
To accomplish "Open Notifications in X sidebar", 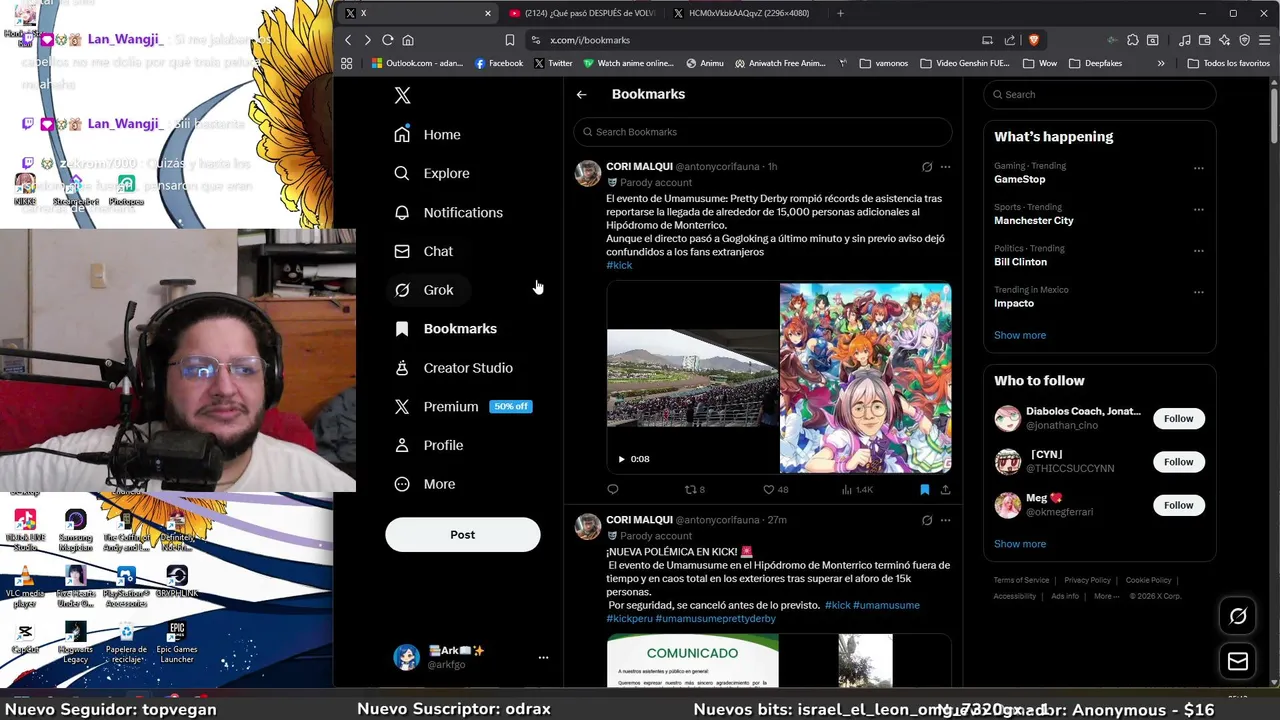I will [449, 212].
